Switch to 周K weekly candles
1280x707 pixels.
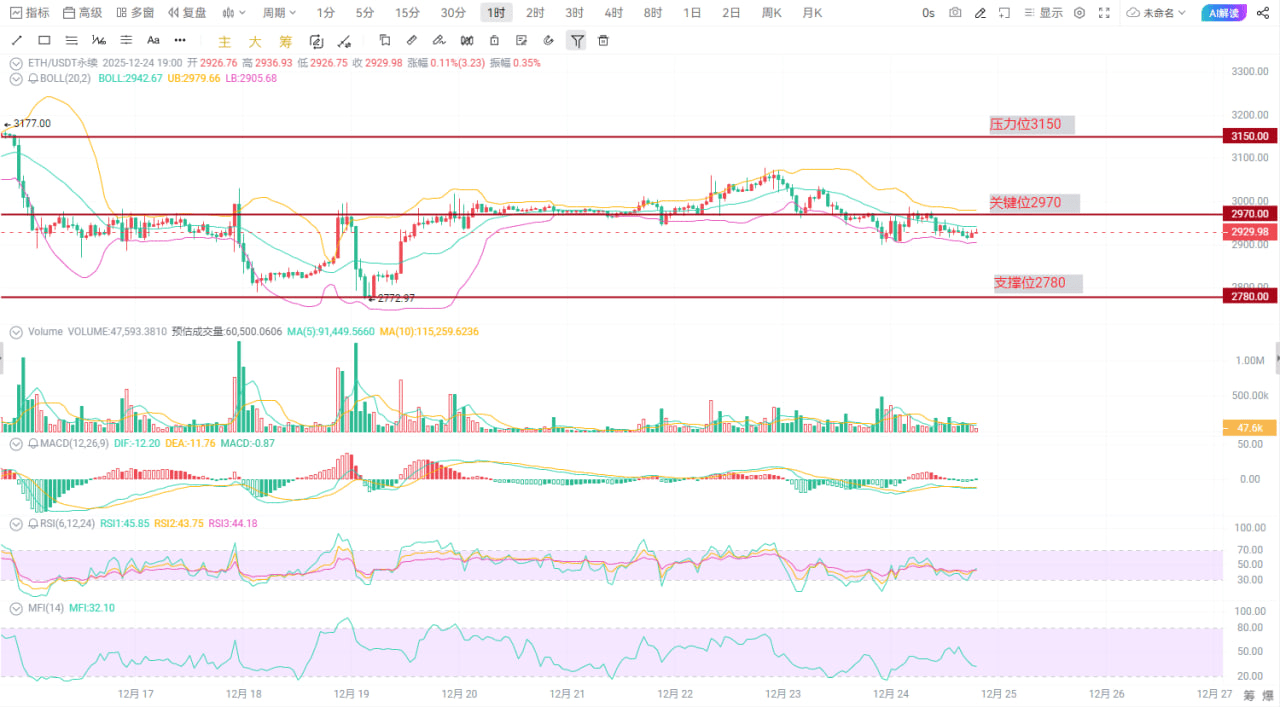[x=771, y=13]
